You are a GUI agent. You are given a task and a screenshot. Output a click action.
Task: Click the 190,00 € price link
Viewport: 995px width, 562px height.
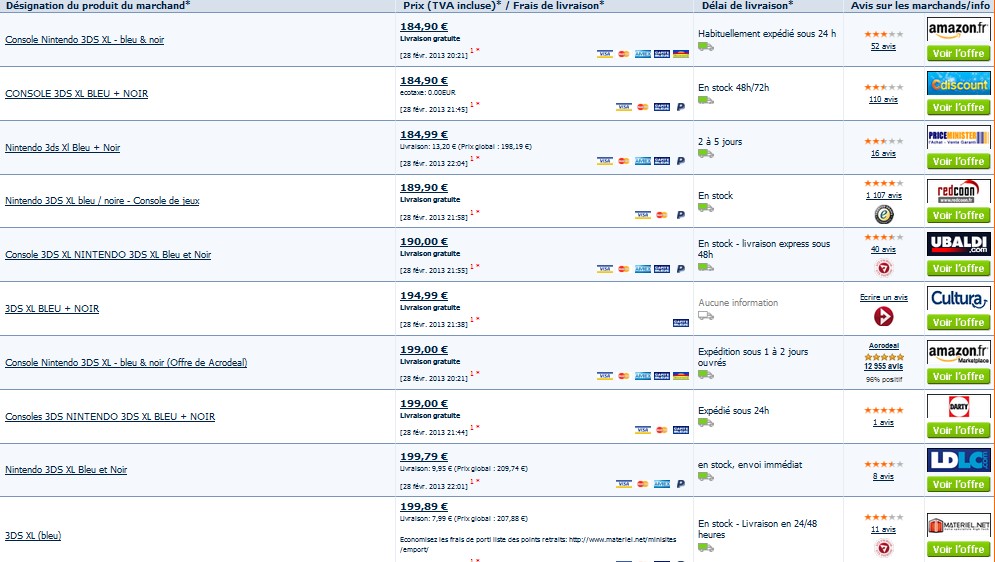point(424,242)
